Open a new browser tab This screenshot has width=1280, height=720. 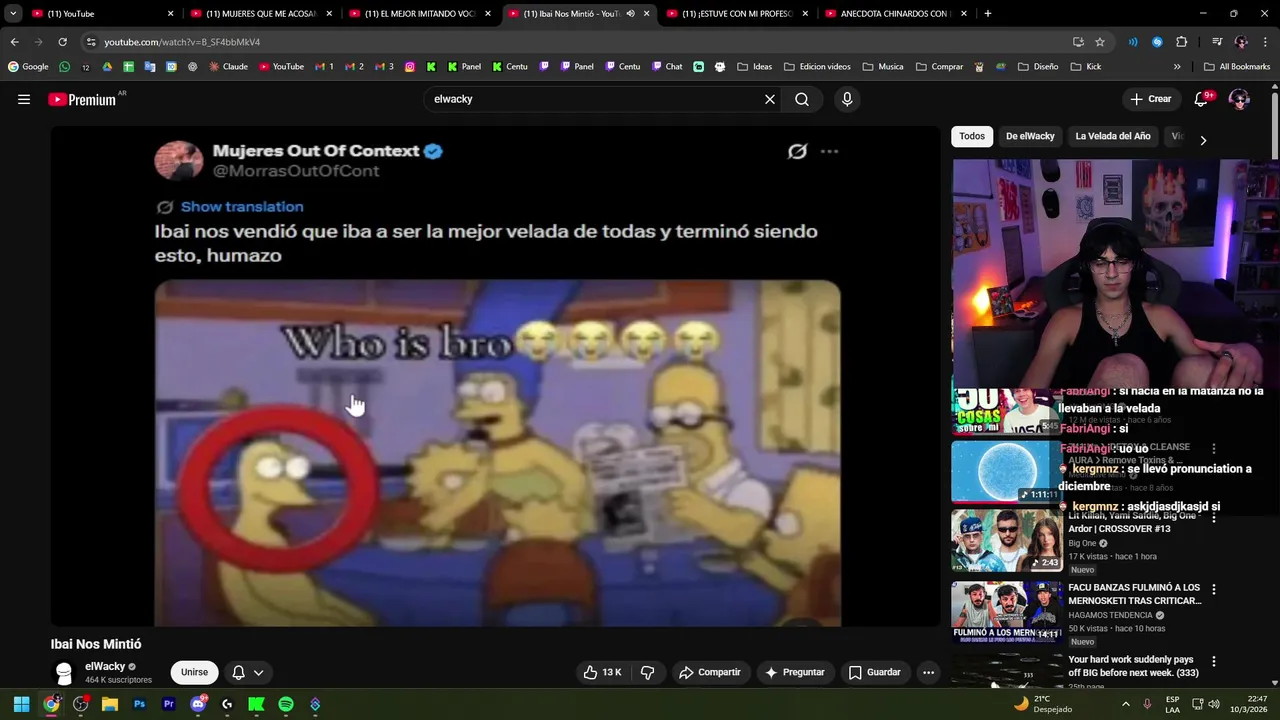pyautogui.click(x=988, y=14)
